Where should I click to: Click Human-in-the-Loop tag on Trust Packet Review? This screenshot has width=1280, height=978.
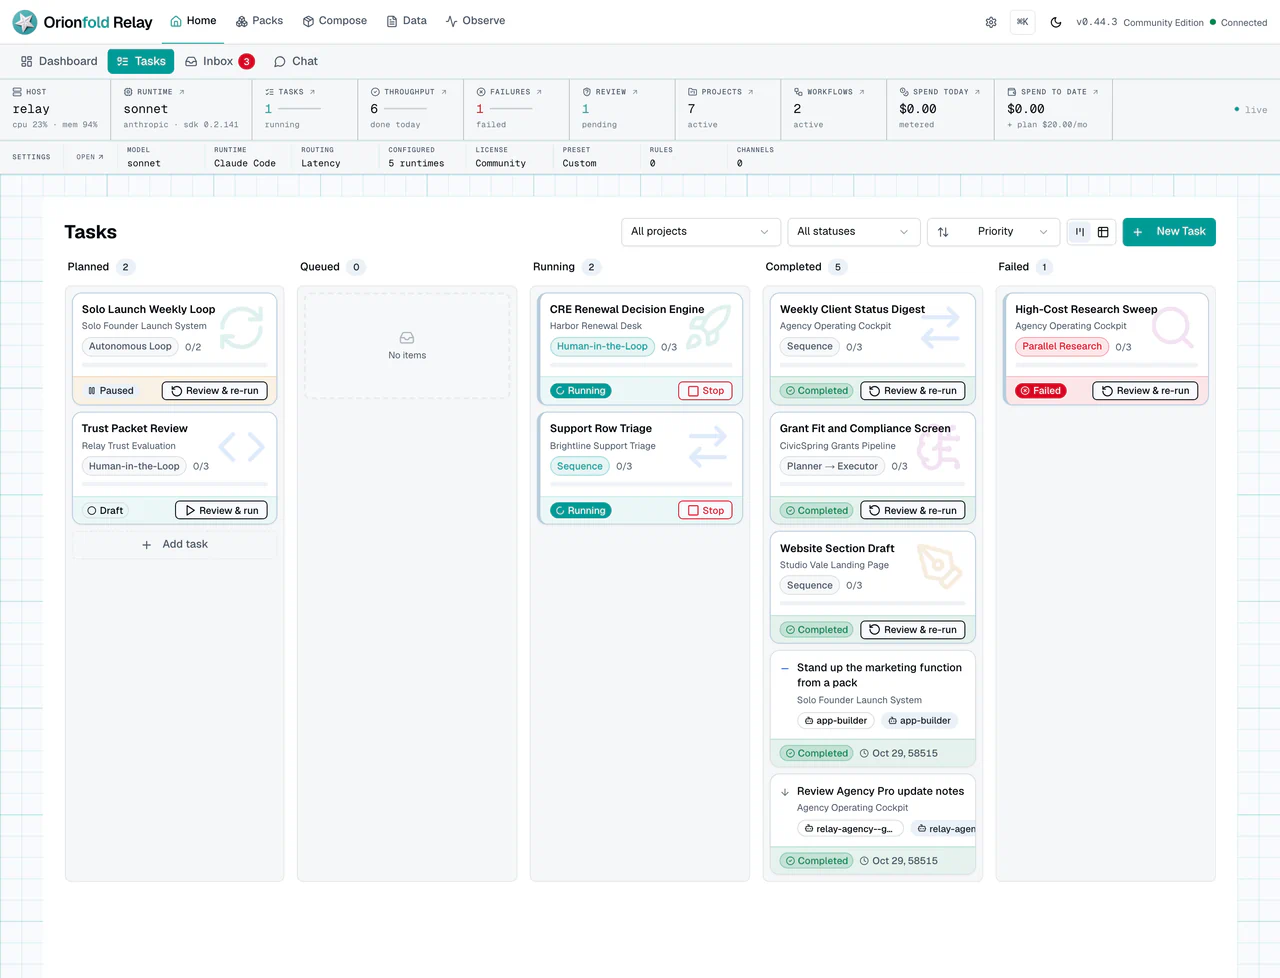[x=134, y=466]
